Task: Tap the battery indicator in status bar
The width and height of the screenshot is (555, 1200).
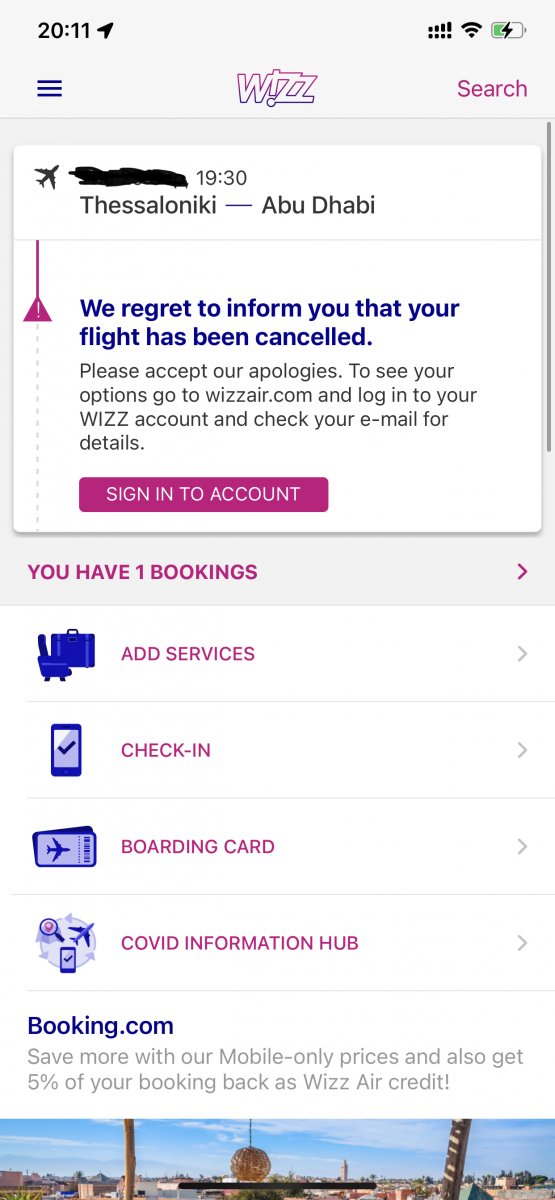Action: point(508,31)
